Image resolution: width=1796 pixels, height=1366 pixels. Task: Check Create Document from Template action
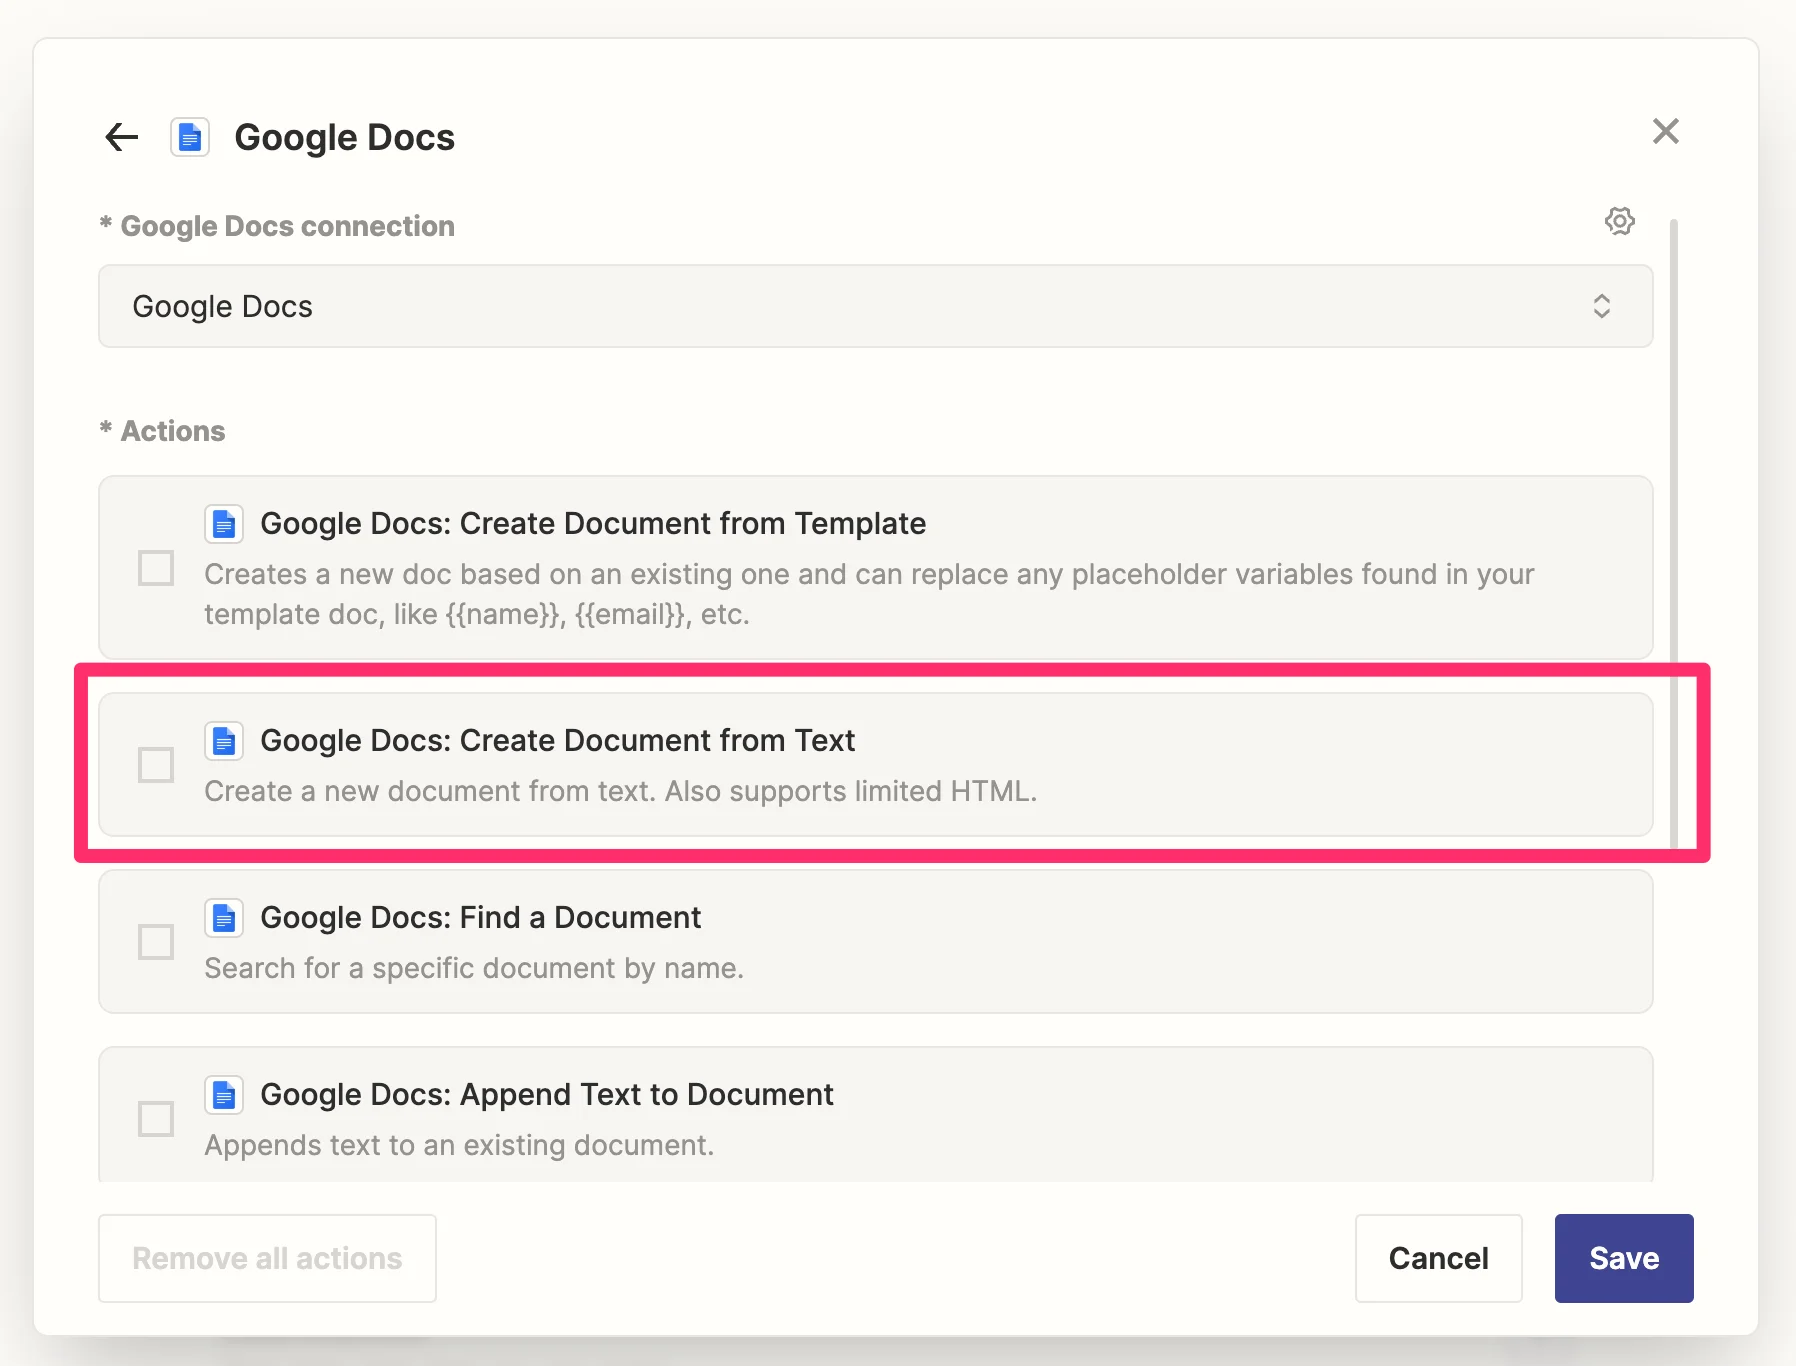(156, 568)
